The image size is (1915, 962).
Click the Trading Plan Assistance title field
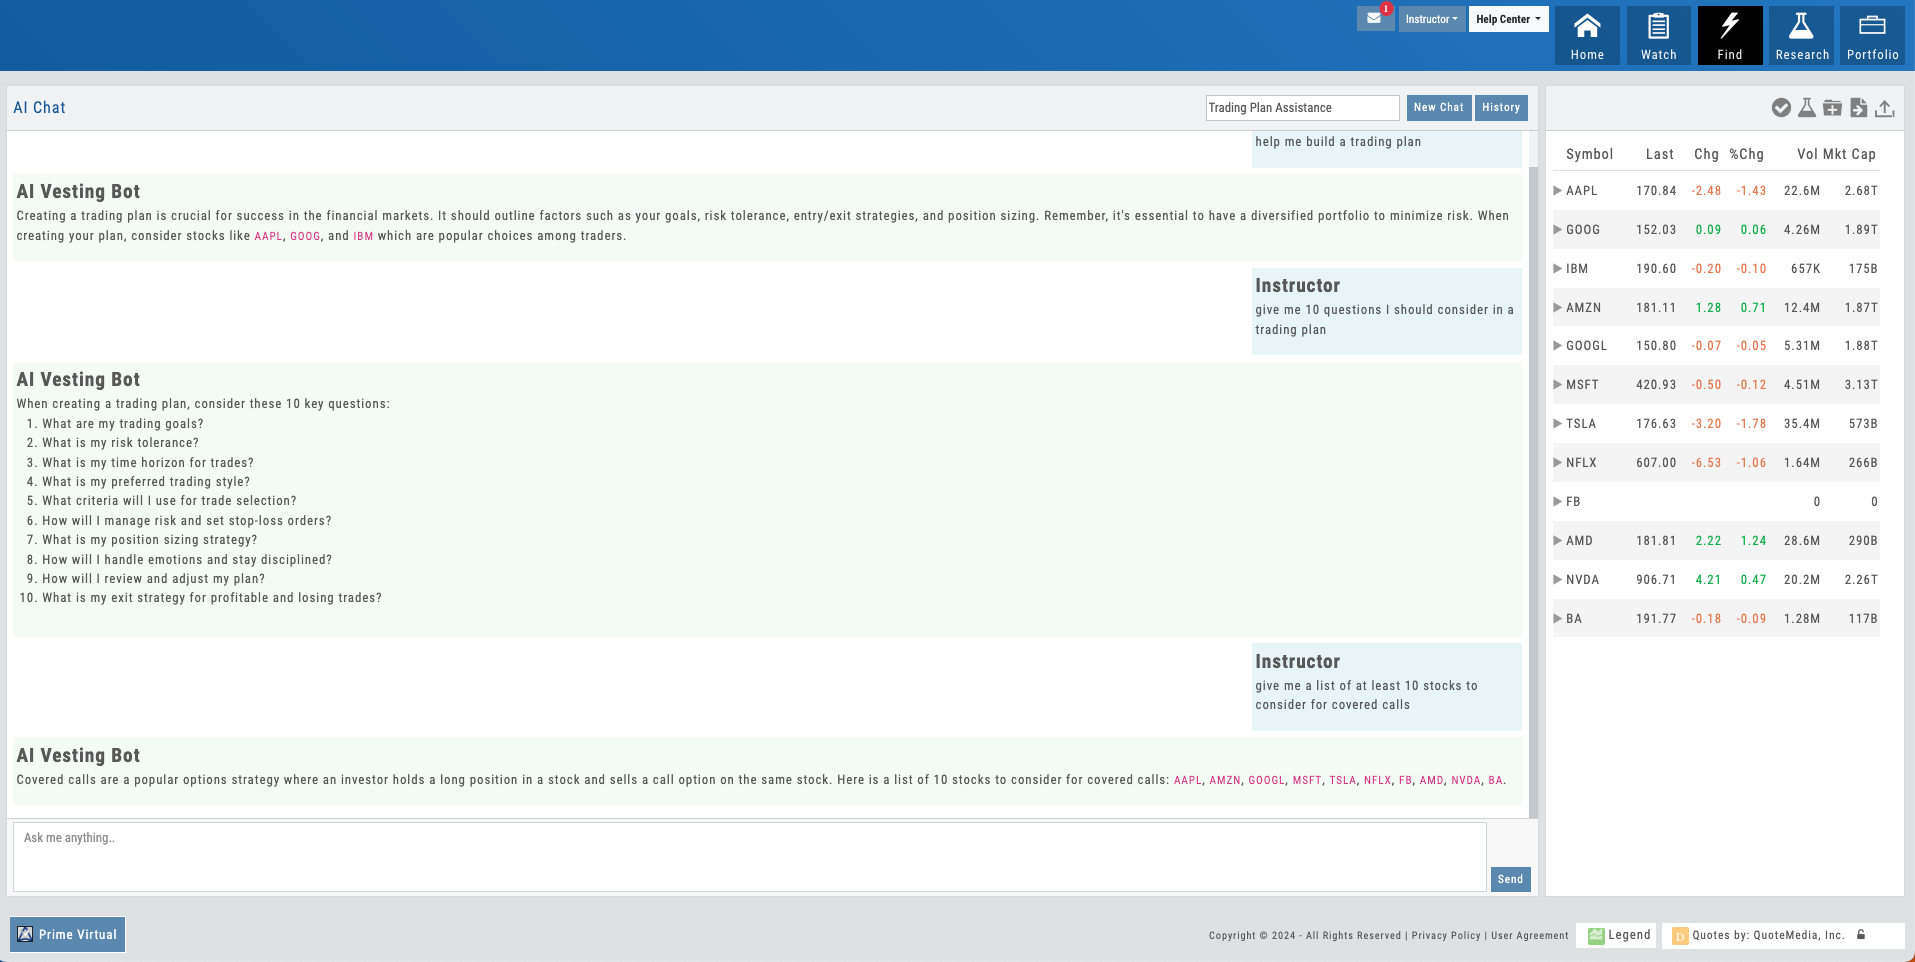click(1302, 108)
